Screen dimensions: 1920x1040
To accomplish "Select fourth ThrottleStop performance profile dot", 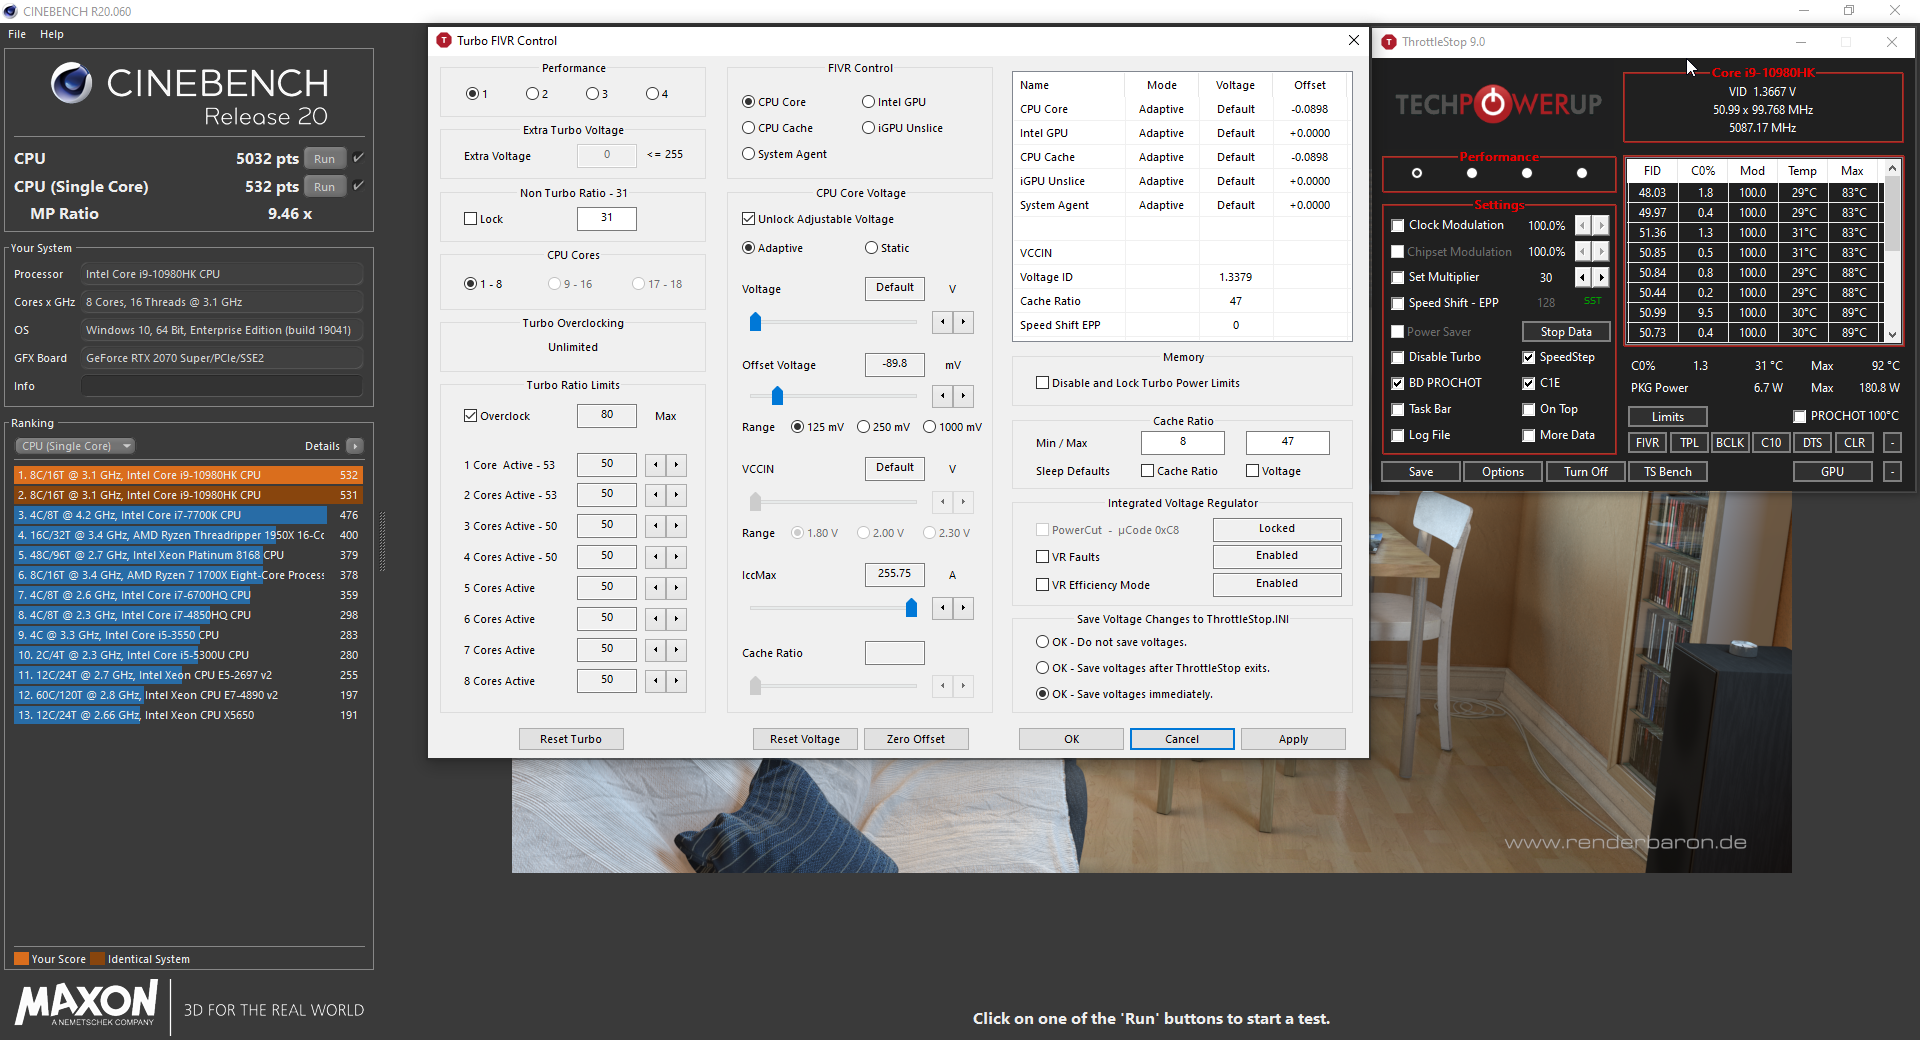I will pyautogui.click(x=1581, y=173).
